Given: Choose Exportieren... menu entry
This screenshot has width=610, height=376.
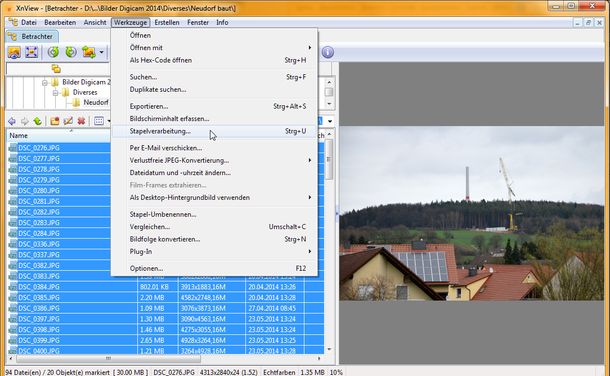Looking at the screenshot, I should 214,106.
